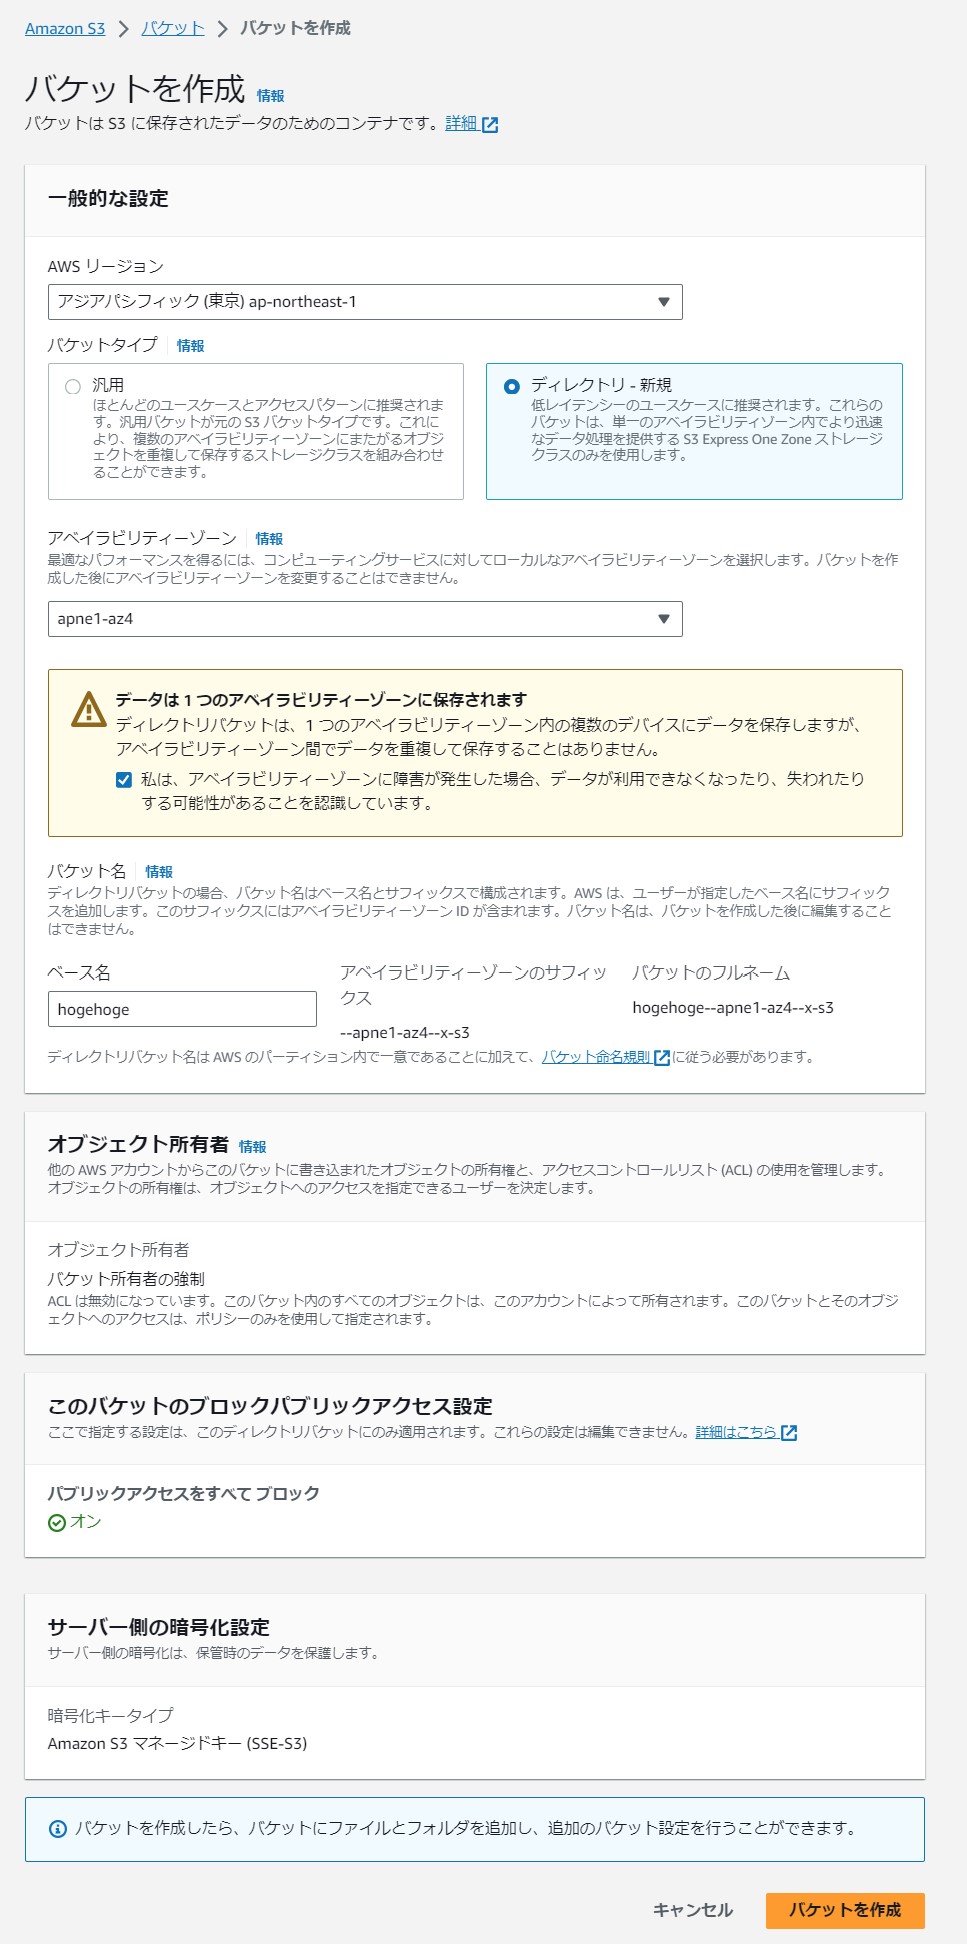Toggle the availability zone acknowledgement checkbox
Screen dimensions: 967x1944
click(124, 780)
